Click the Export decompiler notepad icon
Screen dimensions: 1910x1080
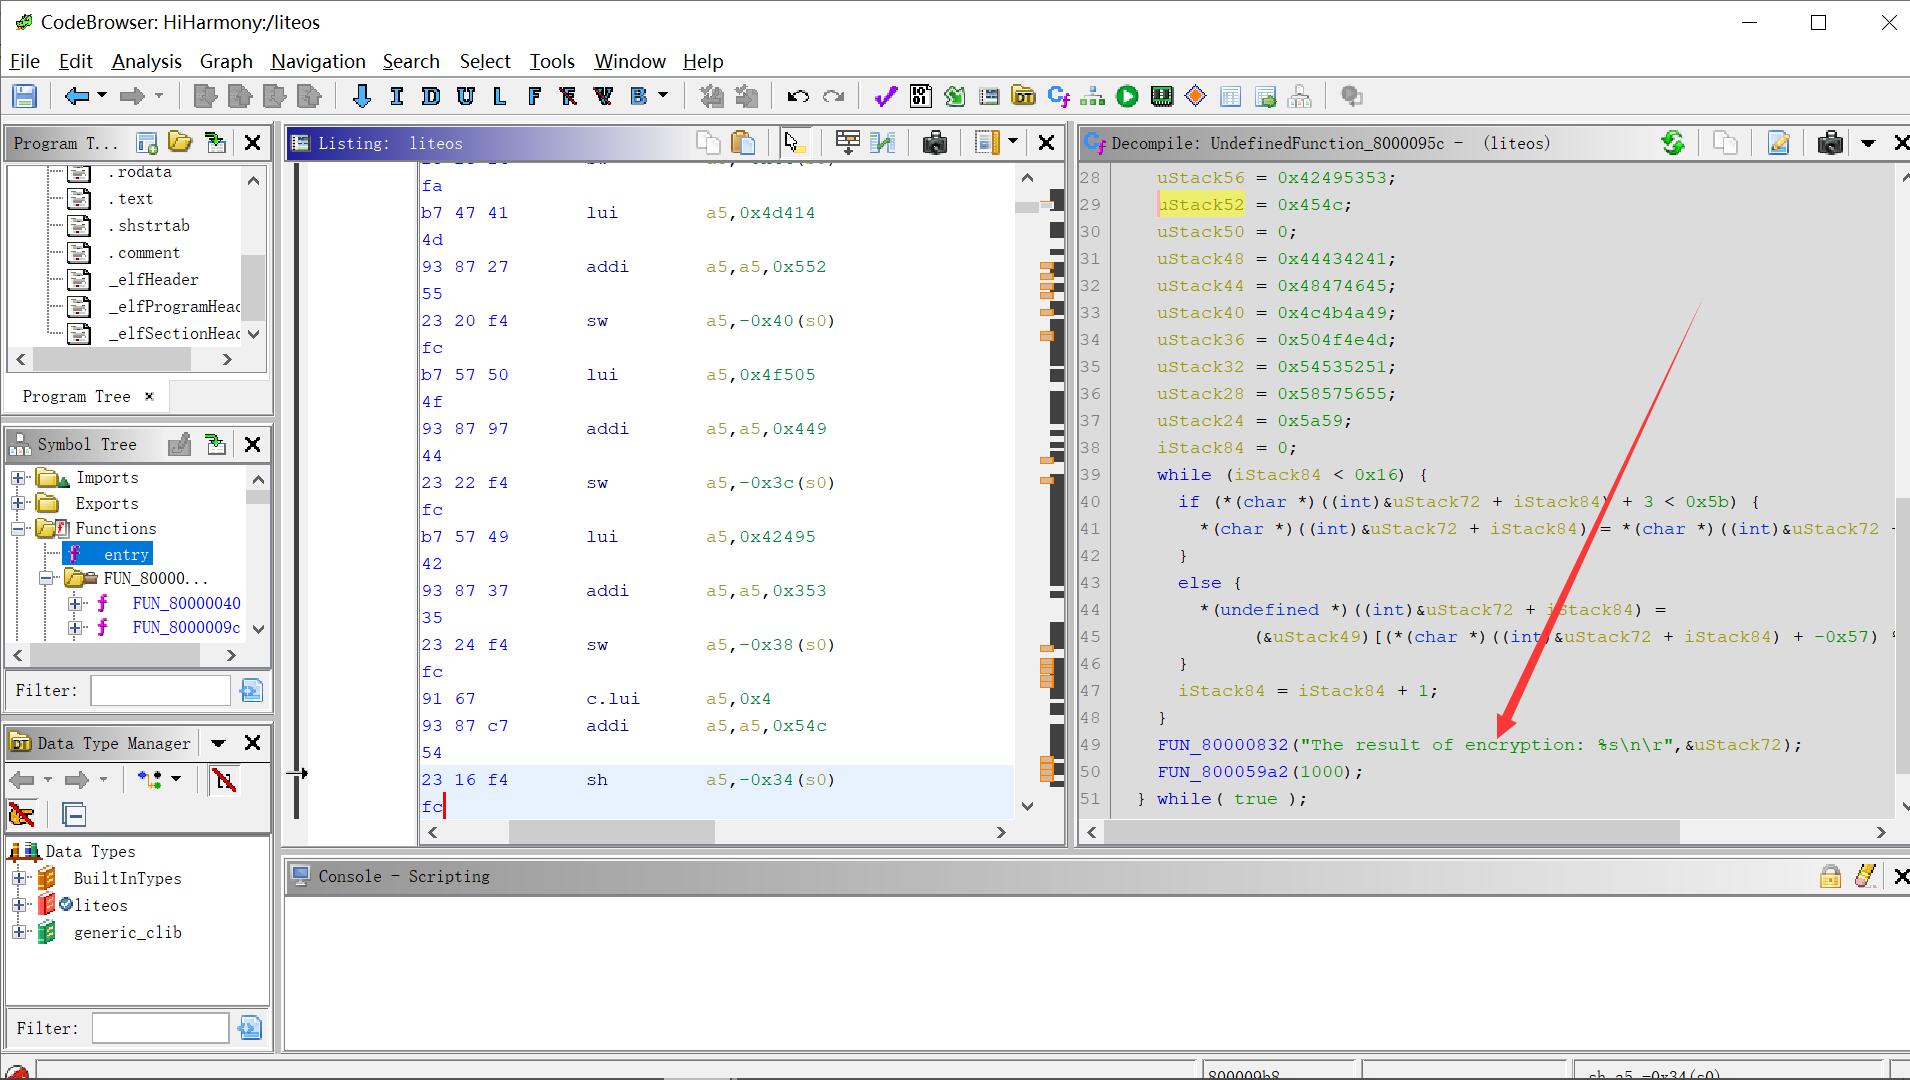click(x=1778, y=143)
